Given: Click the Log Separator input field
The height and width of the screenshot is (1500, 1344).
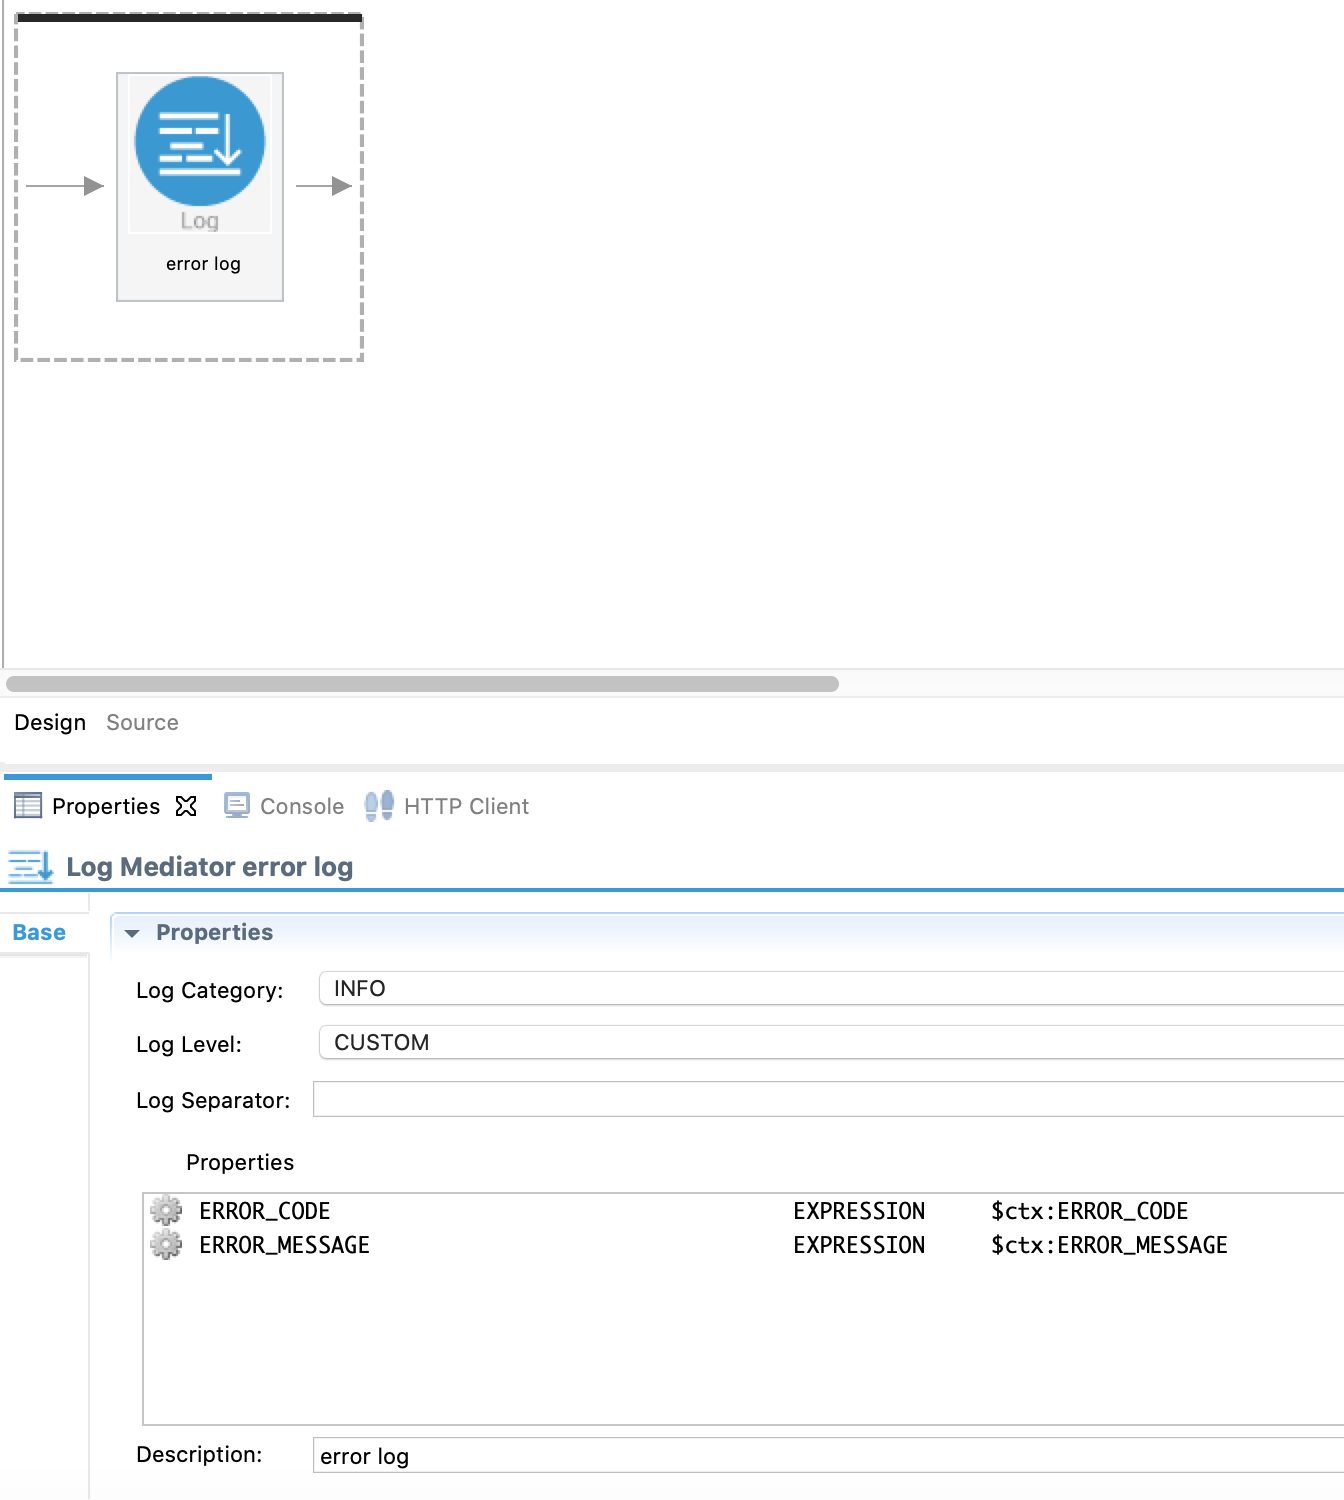Looking at the screenshot, I should 828,1099.
